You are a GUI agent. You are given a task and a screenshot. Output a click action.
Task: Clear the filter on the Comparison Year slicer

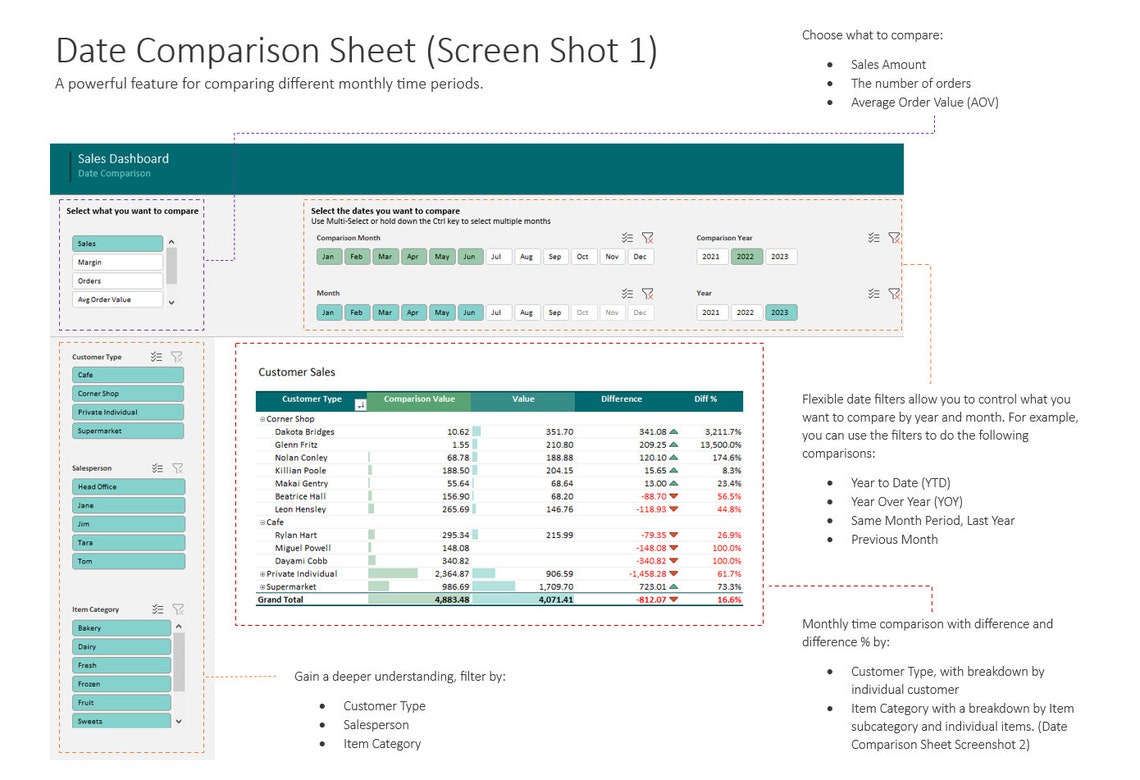894,238
